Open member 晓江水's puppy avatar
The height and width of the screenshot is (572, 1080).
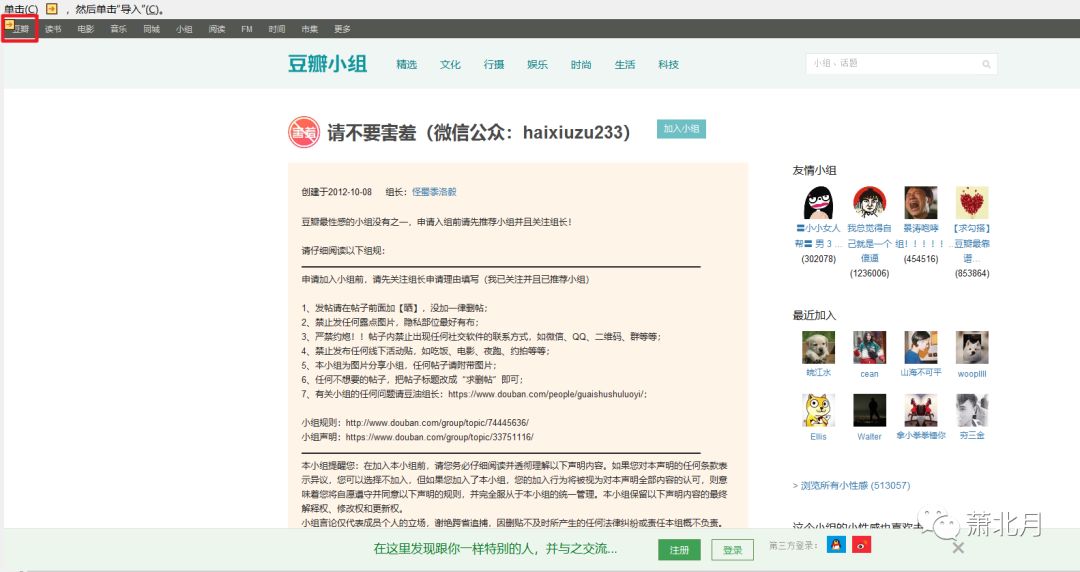point(818,347)
